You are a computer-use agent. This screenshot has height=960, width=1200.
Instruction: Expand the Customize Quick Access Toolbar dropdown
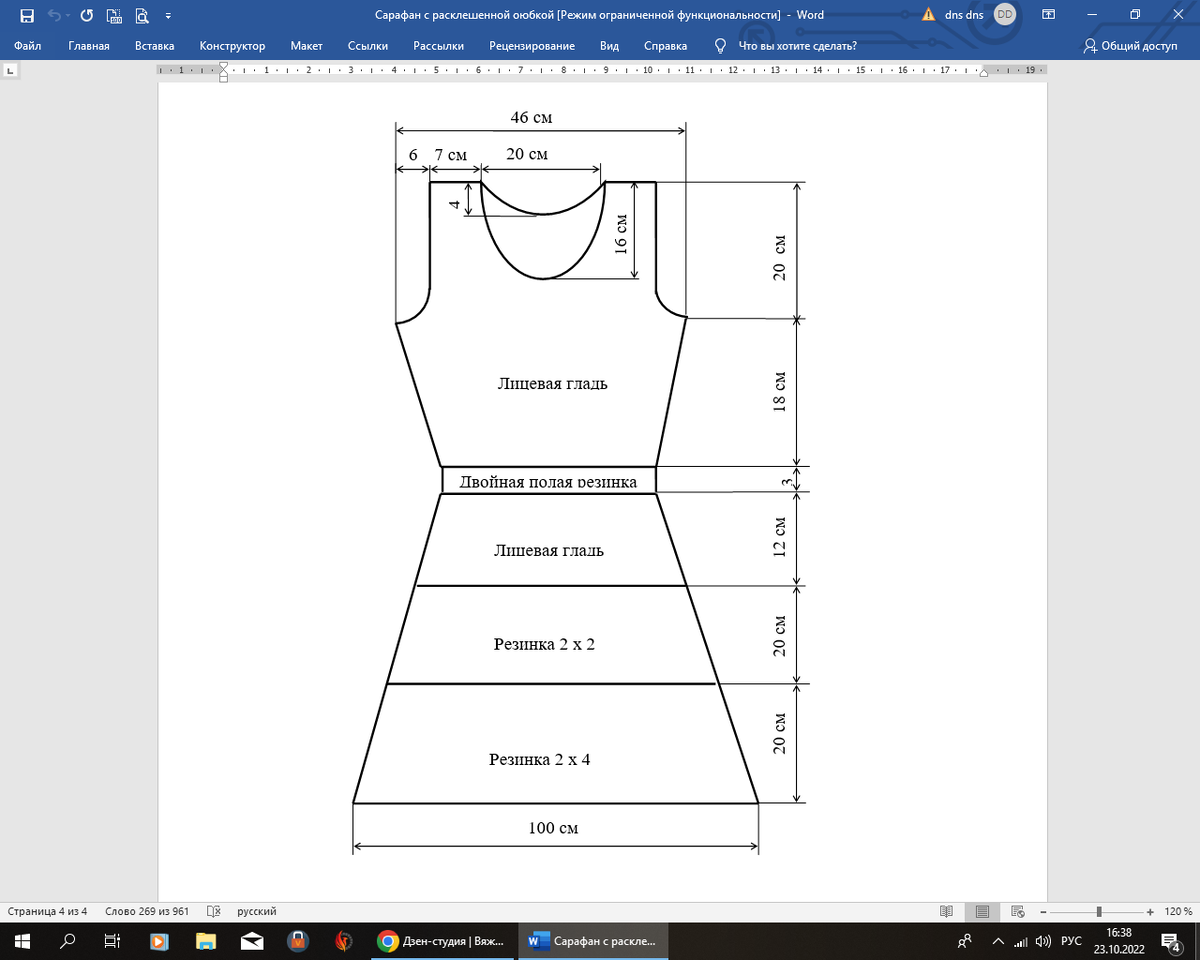click(x=167, y=15)
